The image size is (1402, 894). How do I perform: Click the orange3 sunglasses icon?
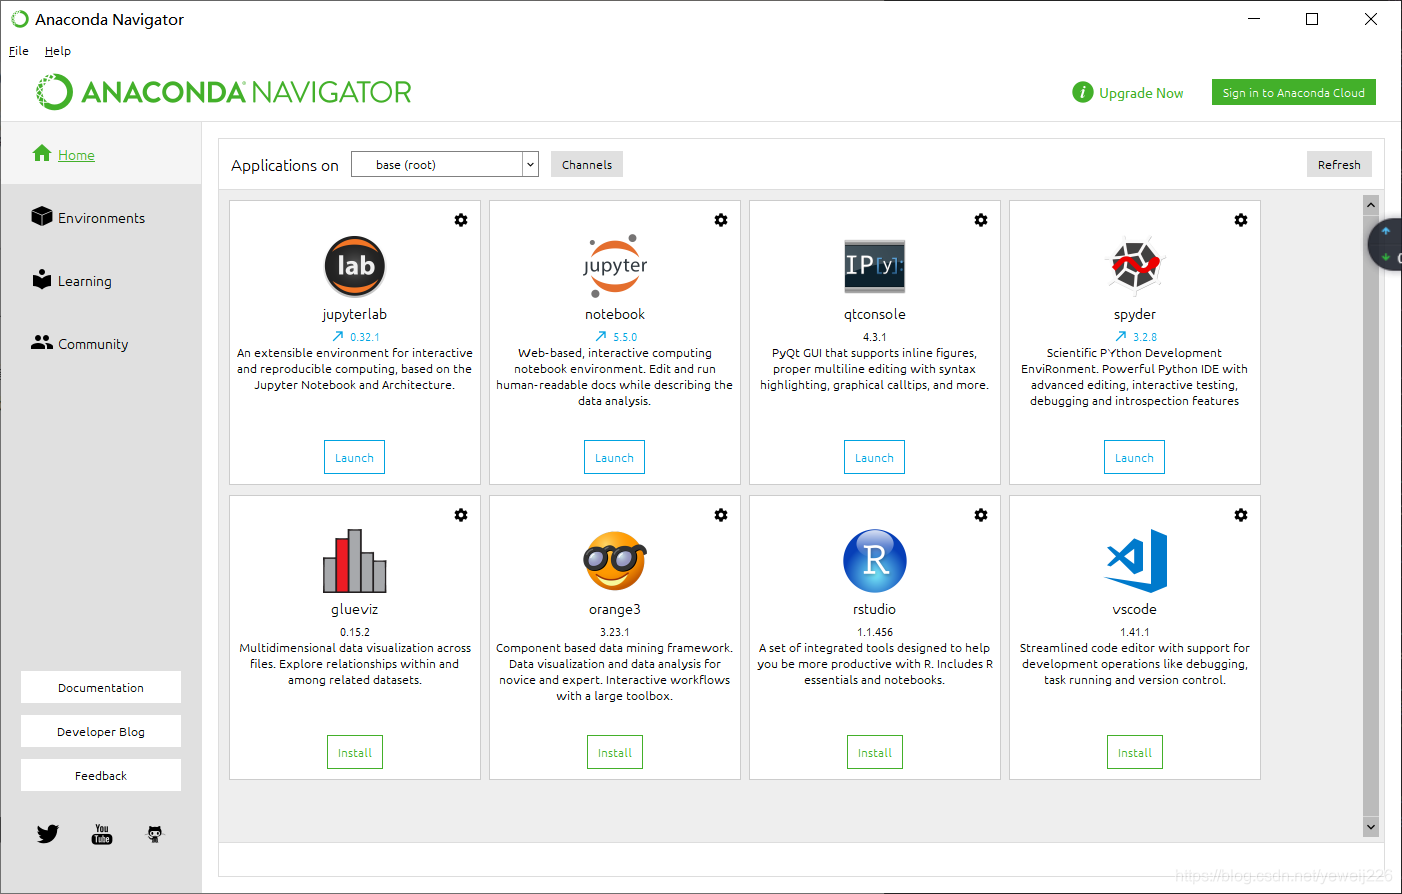coord(615,561)
